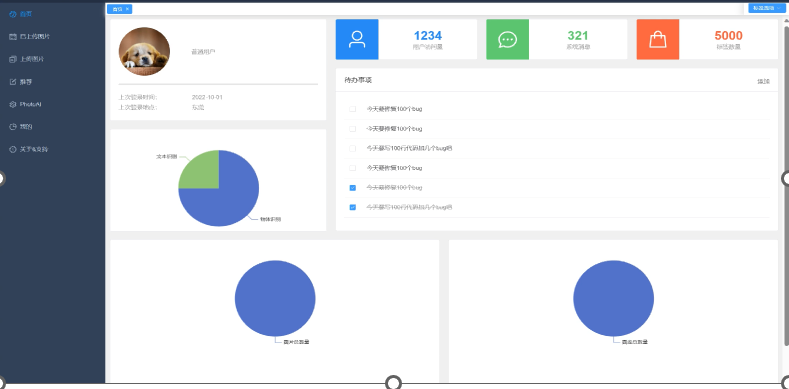This screenshot has height=389, width=789.
Task: Uncheck the last completed 100行代码 todo checkbox
Action: (353, 207)
